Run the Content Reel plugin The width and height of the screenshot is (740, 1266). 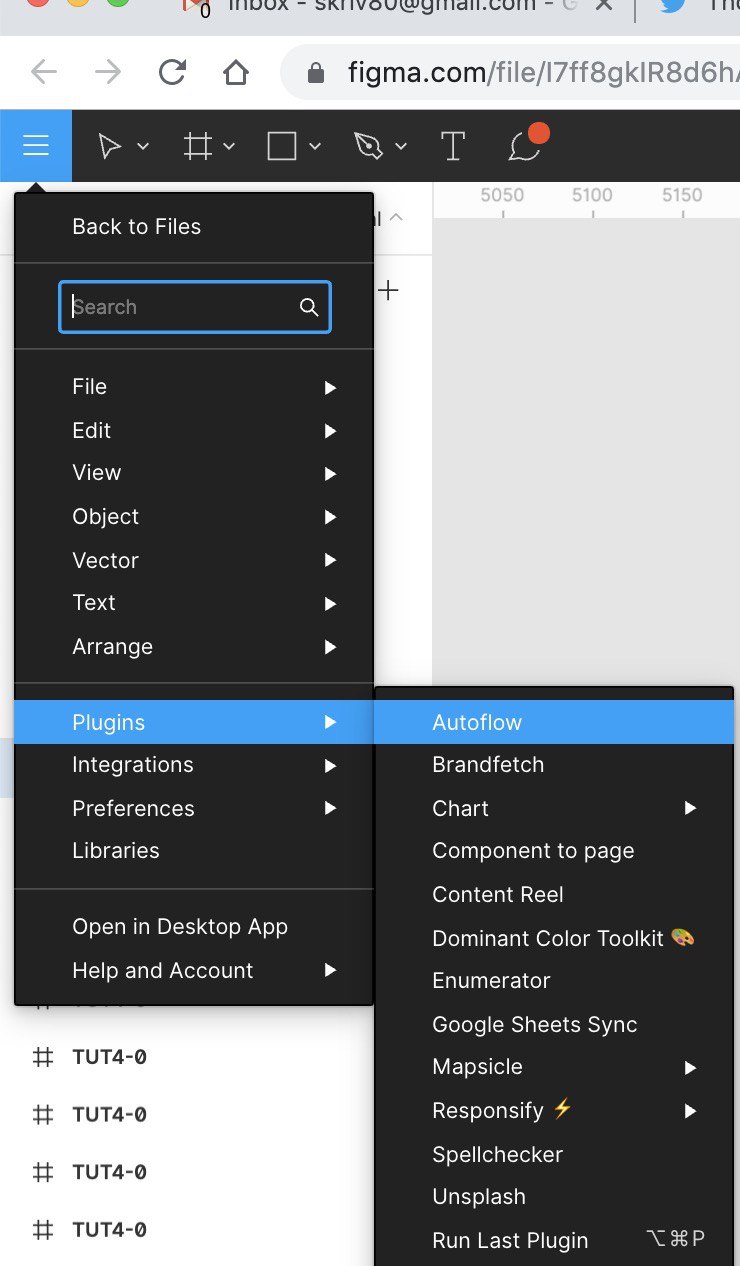(554, 895)
